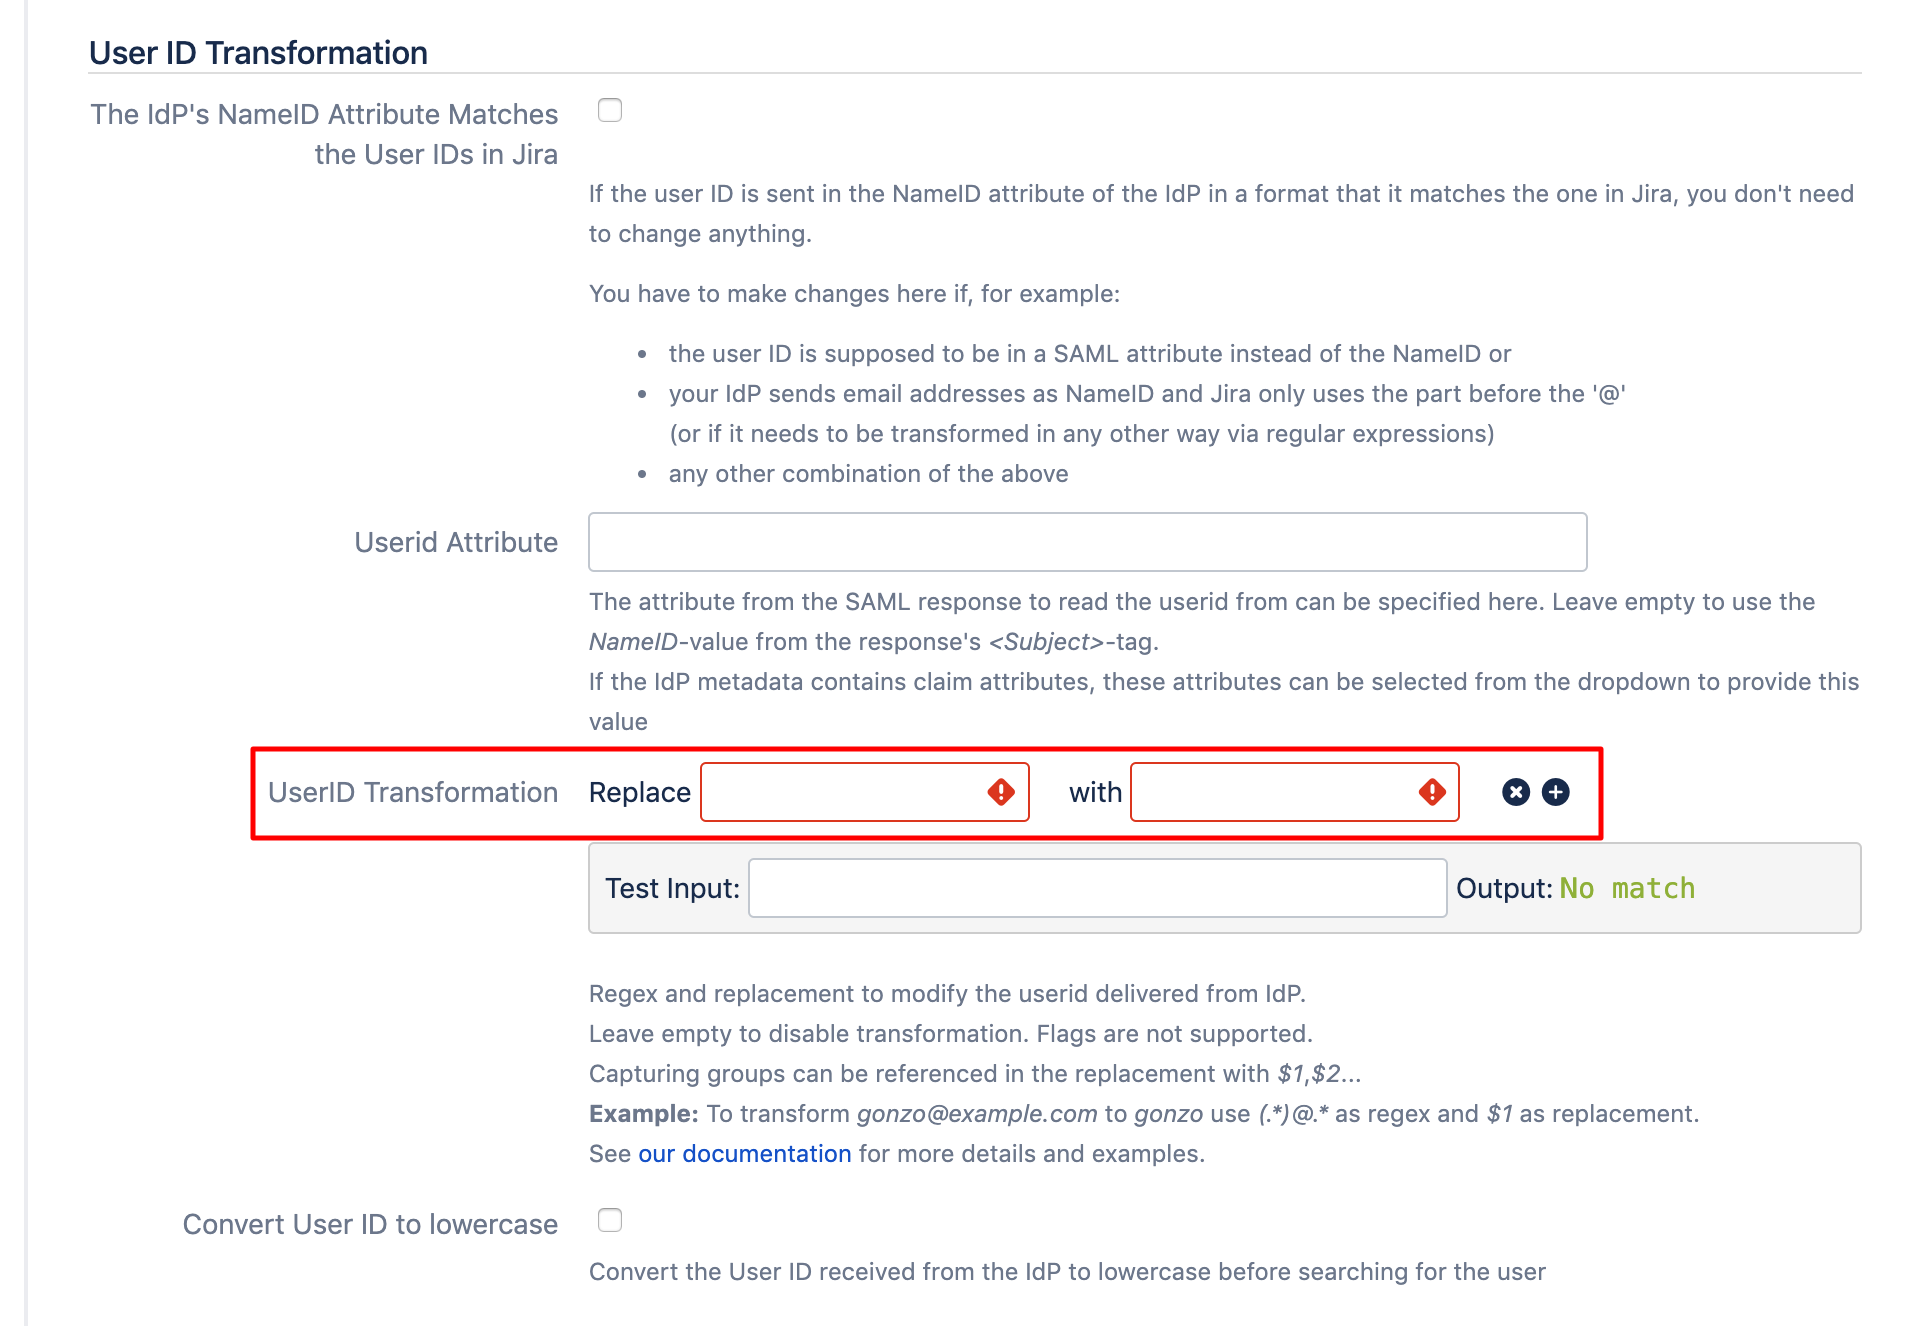Enable NameID attribute matches Jira IDs checkbox

pos(610,110)
